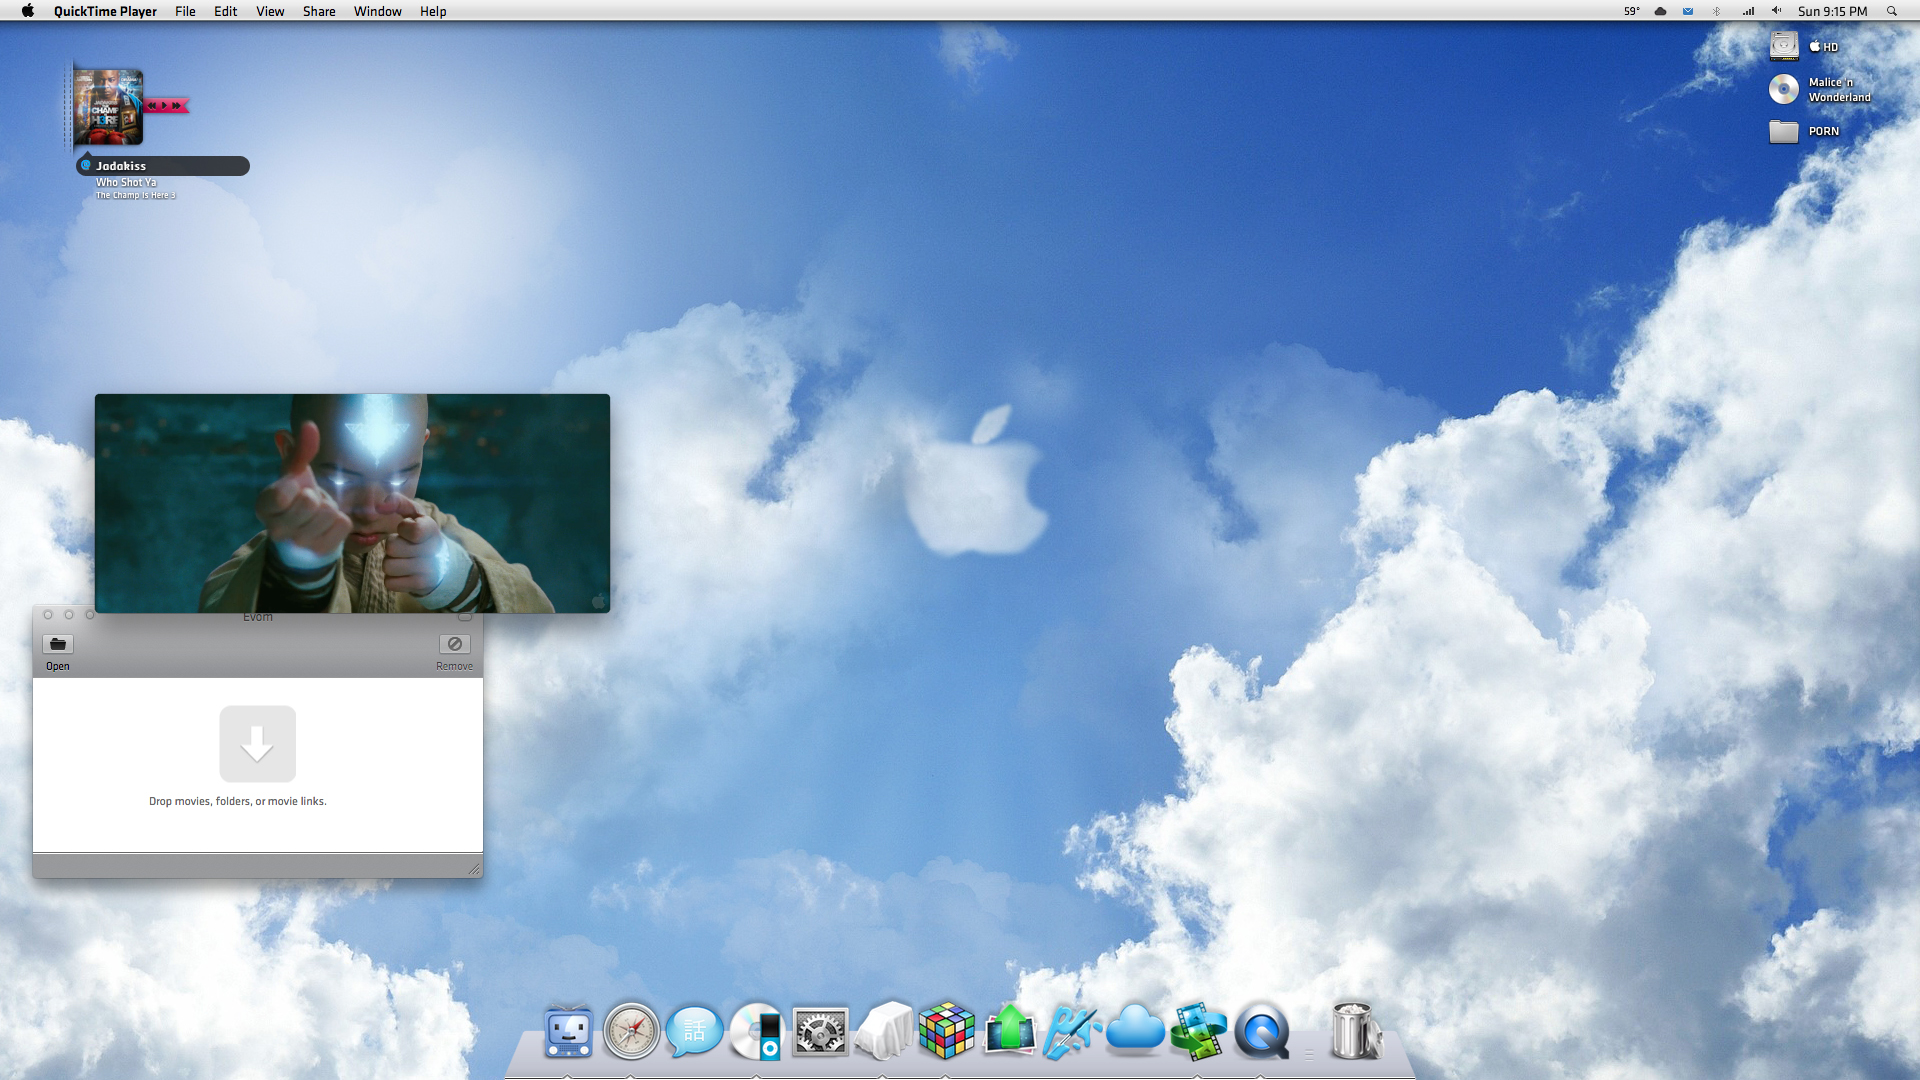Click the Open folder button in Evom
This screenshot has height=1080, width=1920.
tap(58, 644)
